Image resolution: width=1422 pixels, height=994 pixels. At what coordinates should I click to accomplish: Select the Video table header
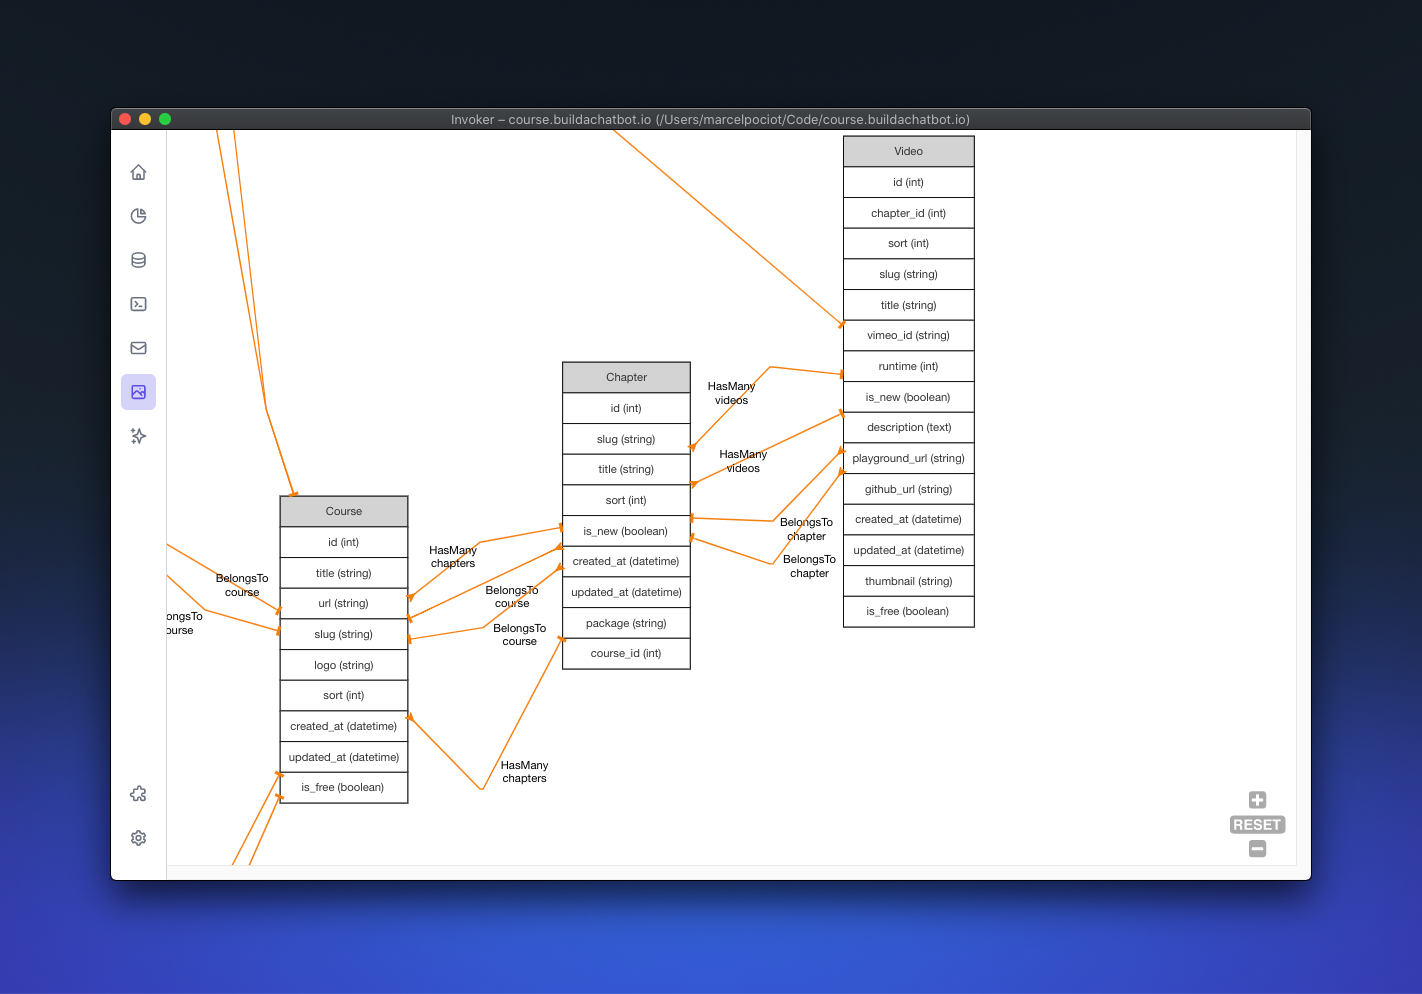(x=908, y=151)
